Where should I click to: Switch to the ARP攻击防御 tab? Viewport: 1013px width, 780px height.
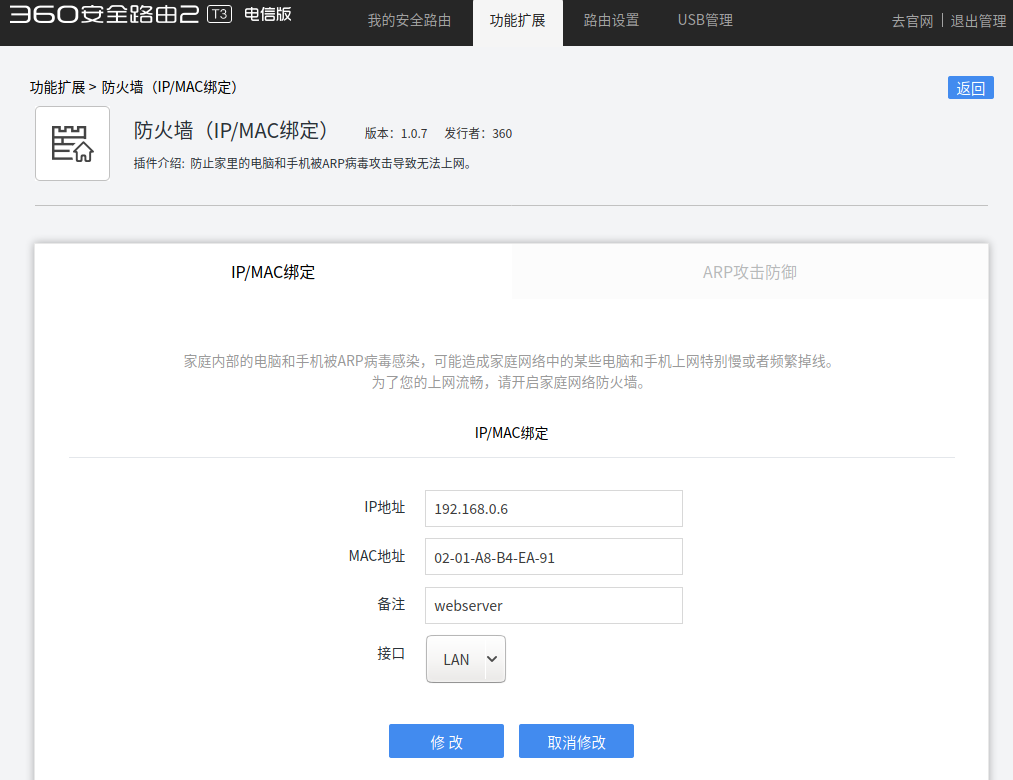click(x=750, y=272)
